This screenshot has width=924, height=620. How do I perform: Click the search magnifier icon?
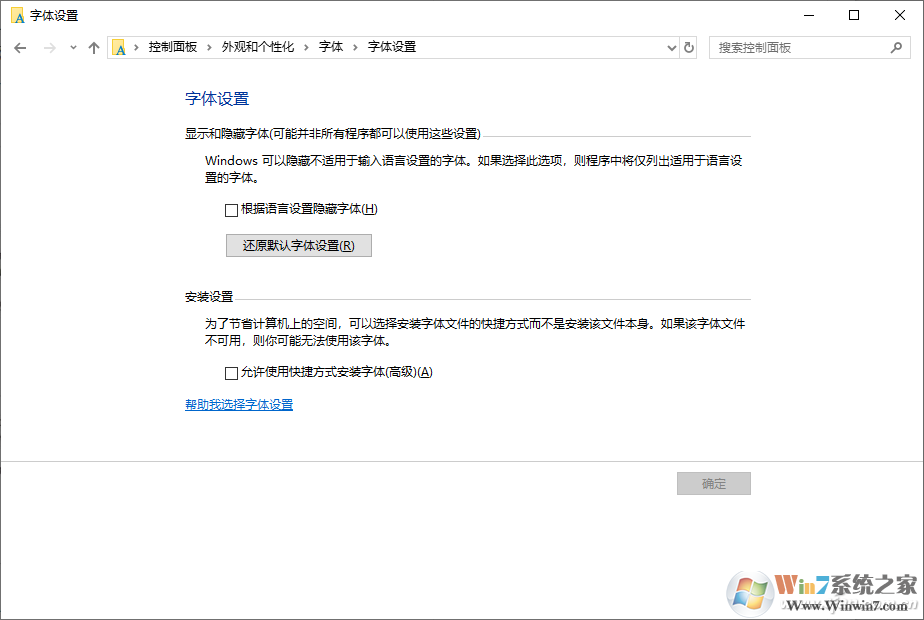[x=898, y=47]
